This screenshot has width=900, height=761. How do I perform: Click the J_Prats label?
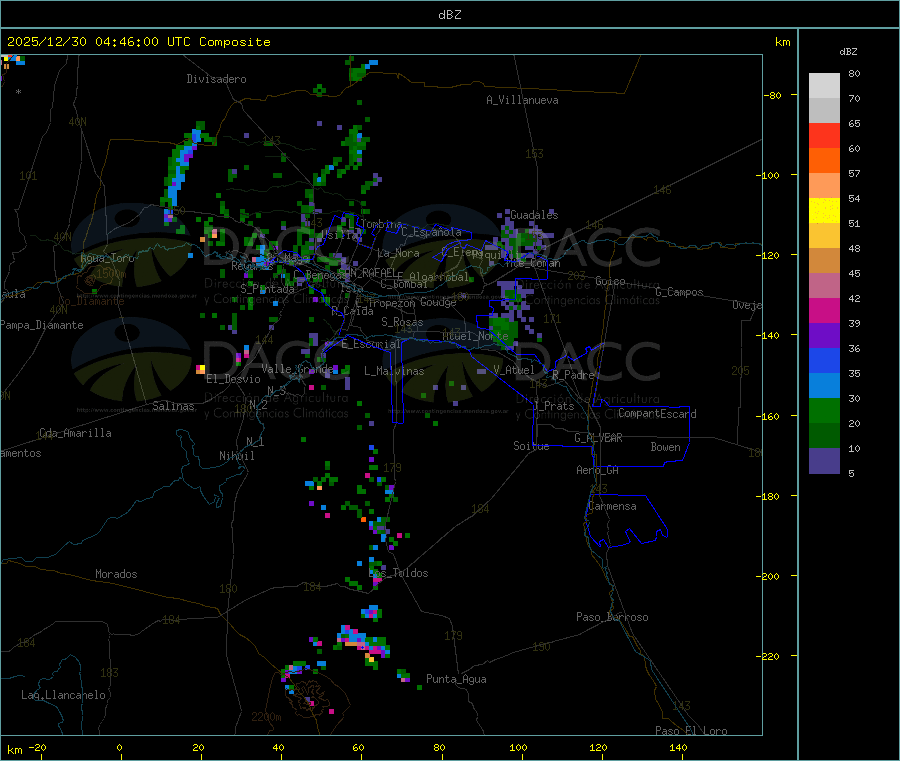554,406
